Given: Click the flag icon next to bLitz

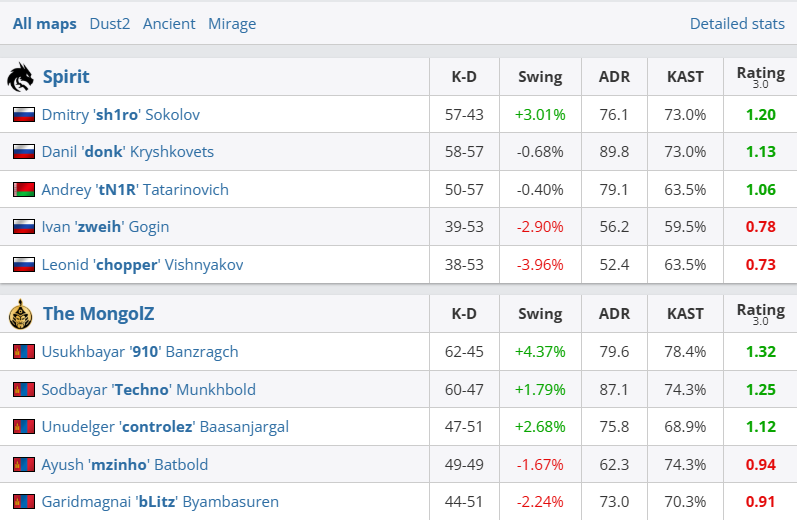Looking at the screenshot, I should pos(23,502).
